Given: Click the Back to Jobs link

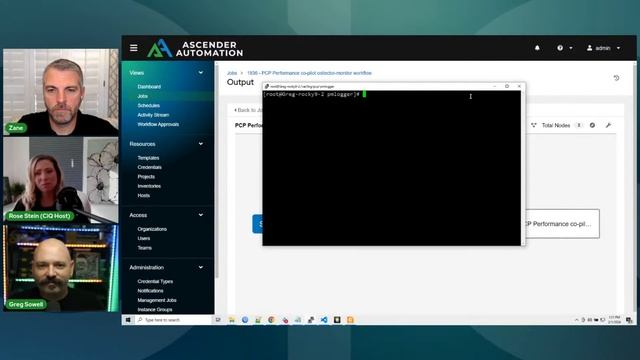Looking at the screenshot, I should (x=248, y=110).
